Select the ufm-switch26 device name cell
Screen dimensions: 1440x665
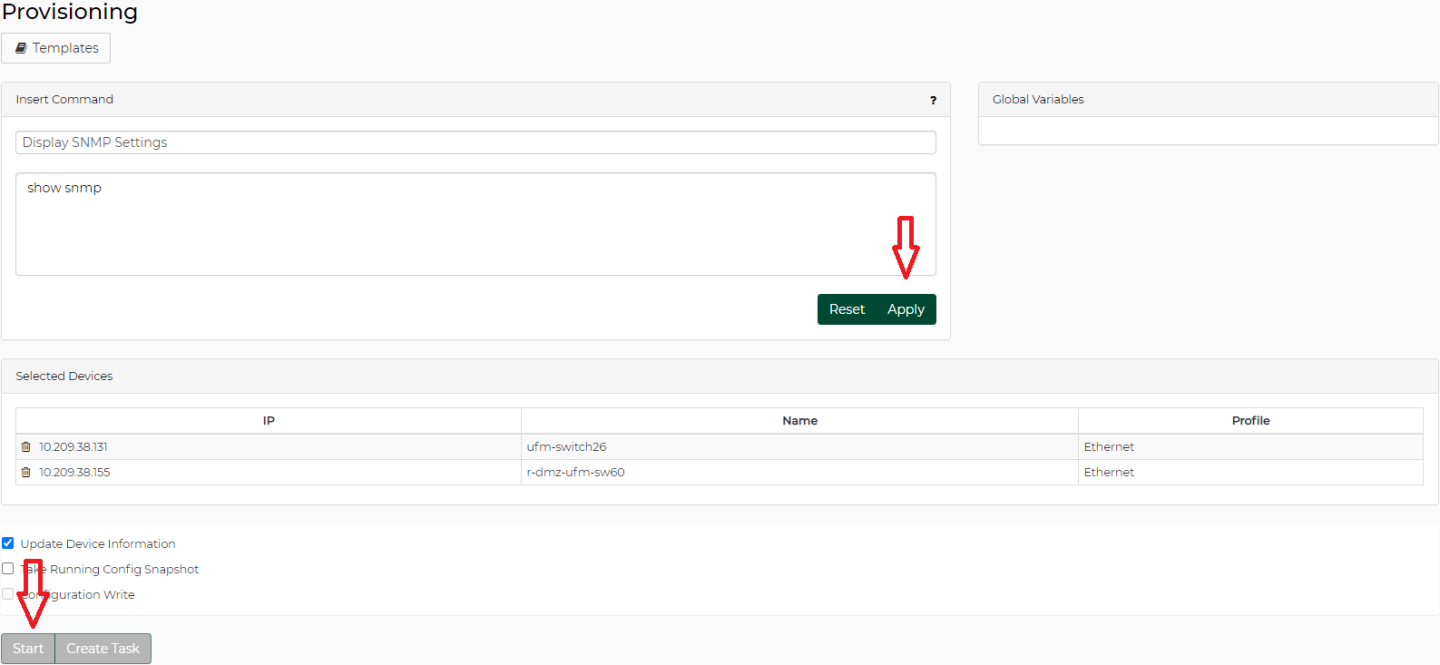pyautogui.click(x=566, y=447)
